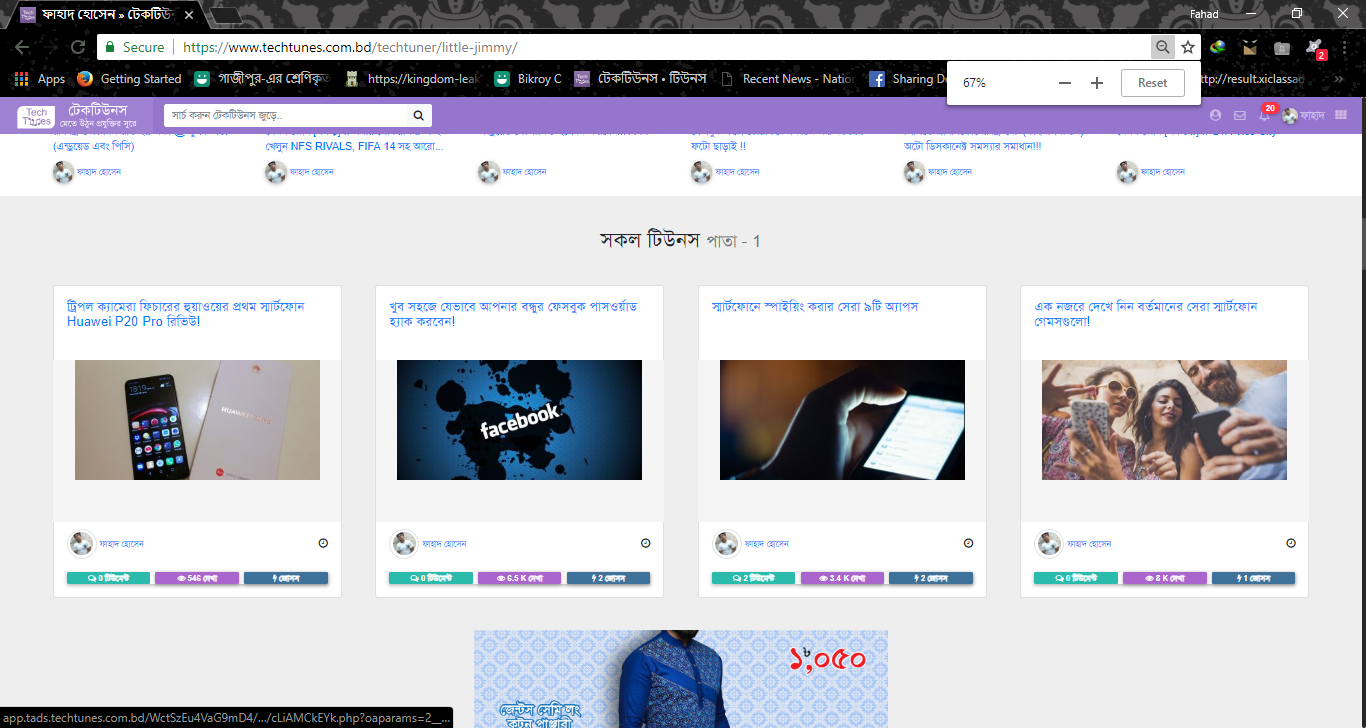Click the Facebook splash thumbnail image
Viewport: 1366px width, 728px height.
[x=519, y=420]
